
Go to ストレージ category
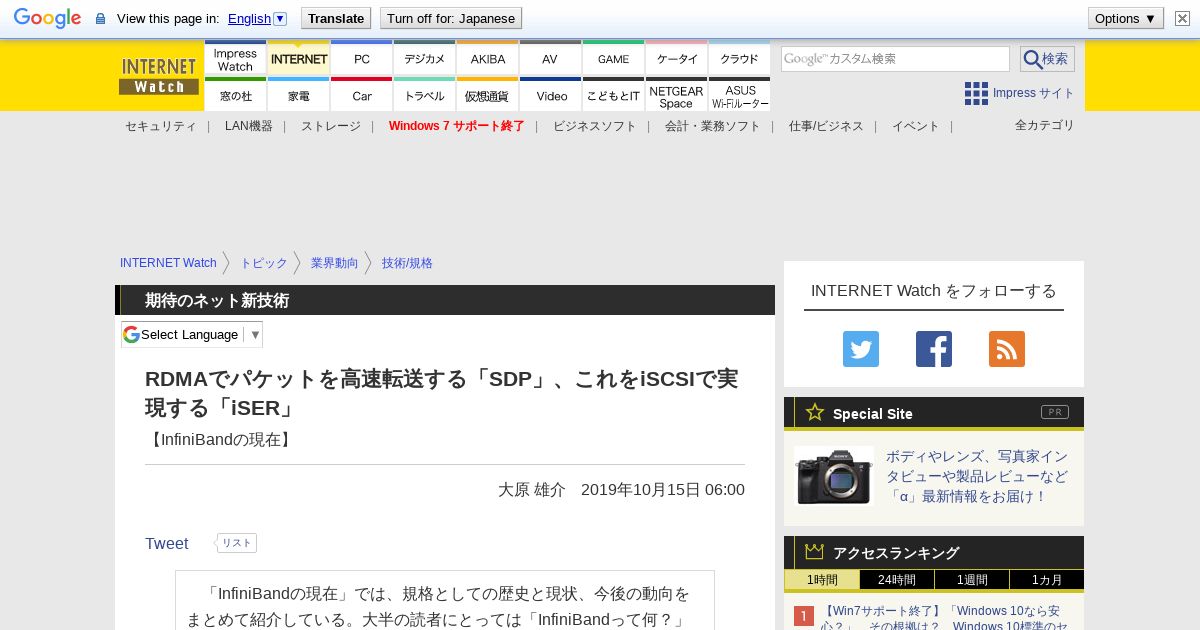pyautogui.click(x=331, y=126)
